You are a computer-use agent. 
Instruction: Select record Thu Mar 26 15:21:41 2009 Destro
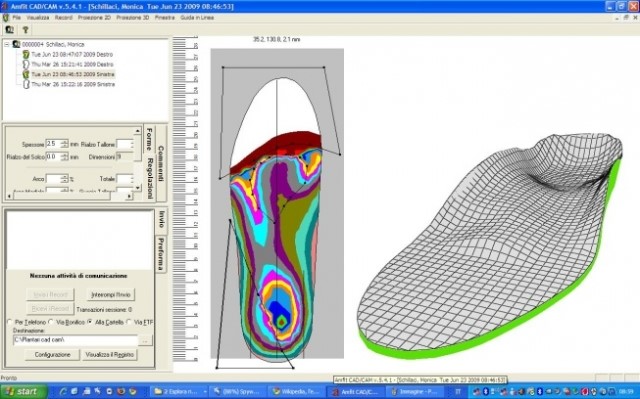point(72,64)
